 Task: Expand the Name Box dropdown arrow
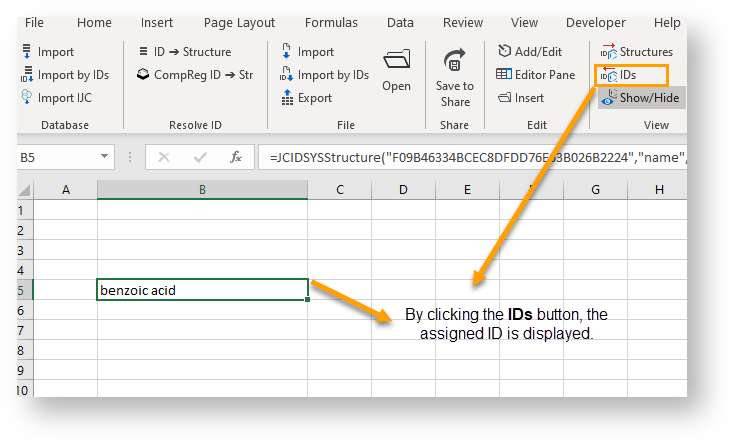106,157
